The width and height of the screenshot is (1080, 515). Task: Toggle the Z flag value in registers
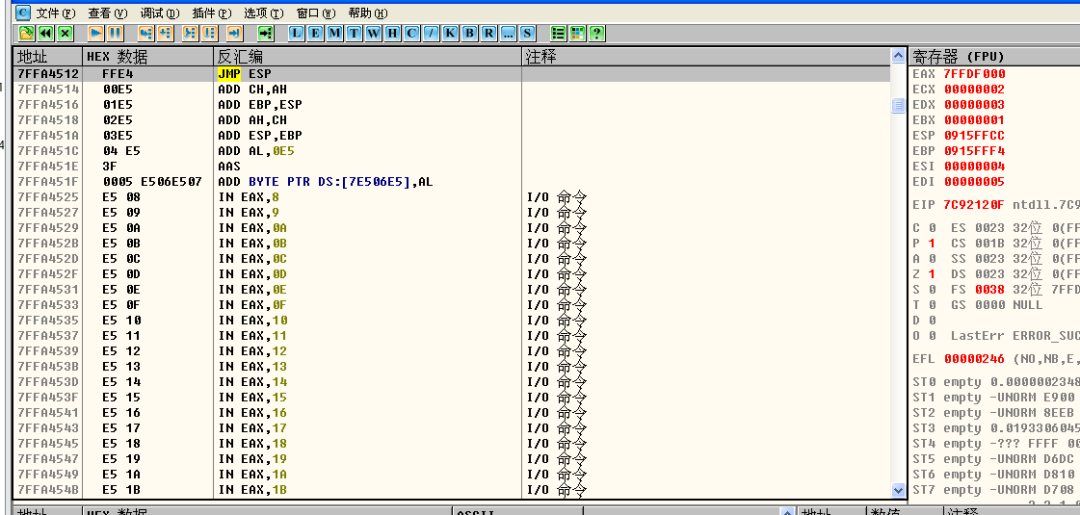pos(932,274)
